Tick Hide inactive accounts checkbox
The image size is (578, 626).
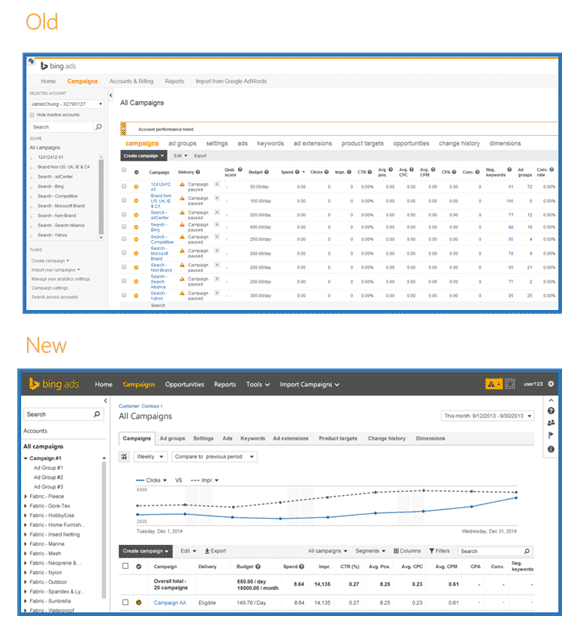(32, 115)
